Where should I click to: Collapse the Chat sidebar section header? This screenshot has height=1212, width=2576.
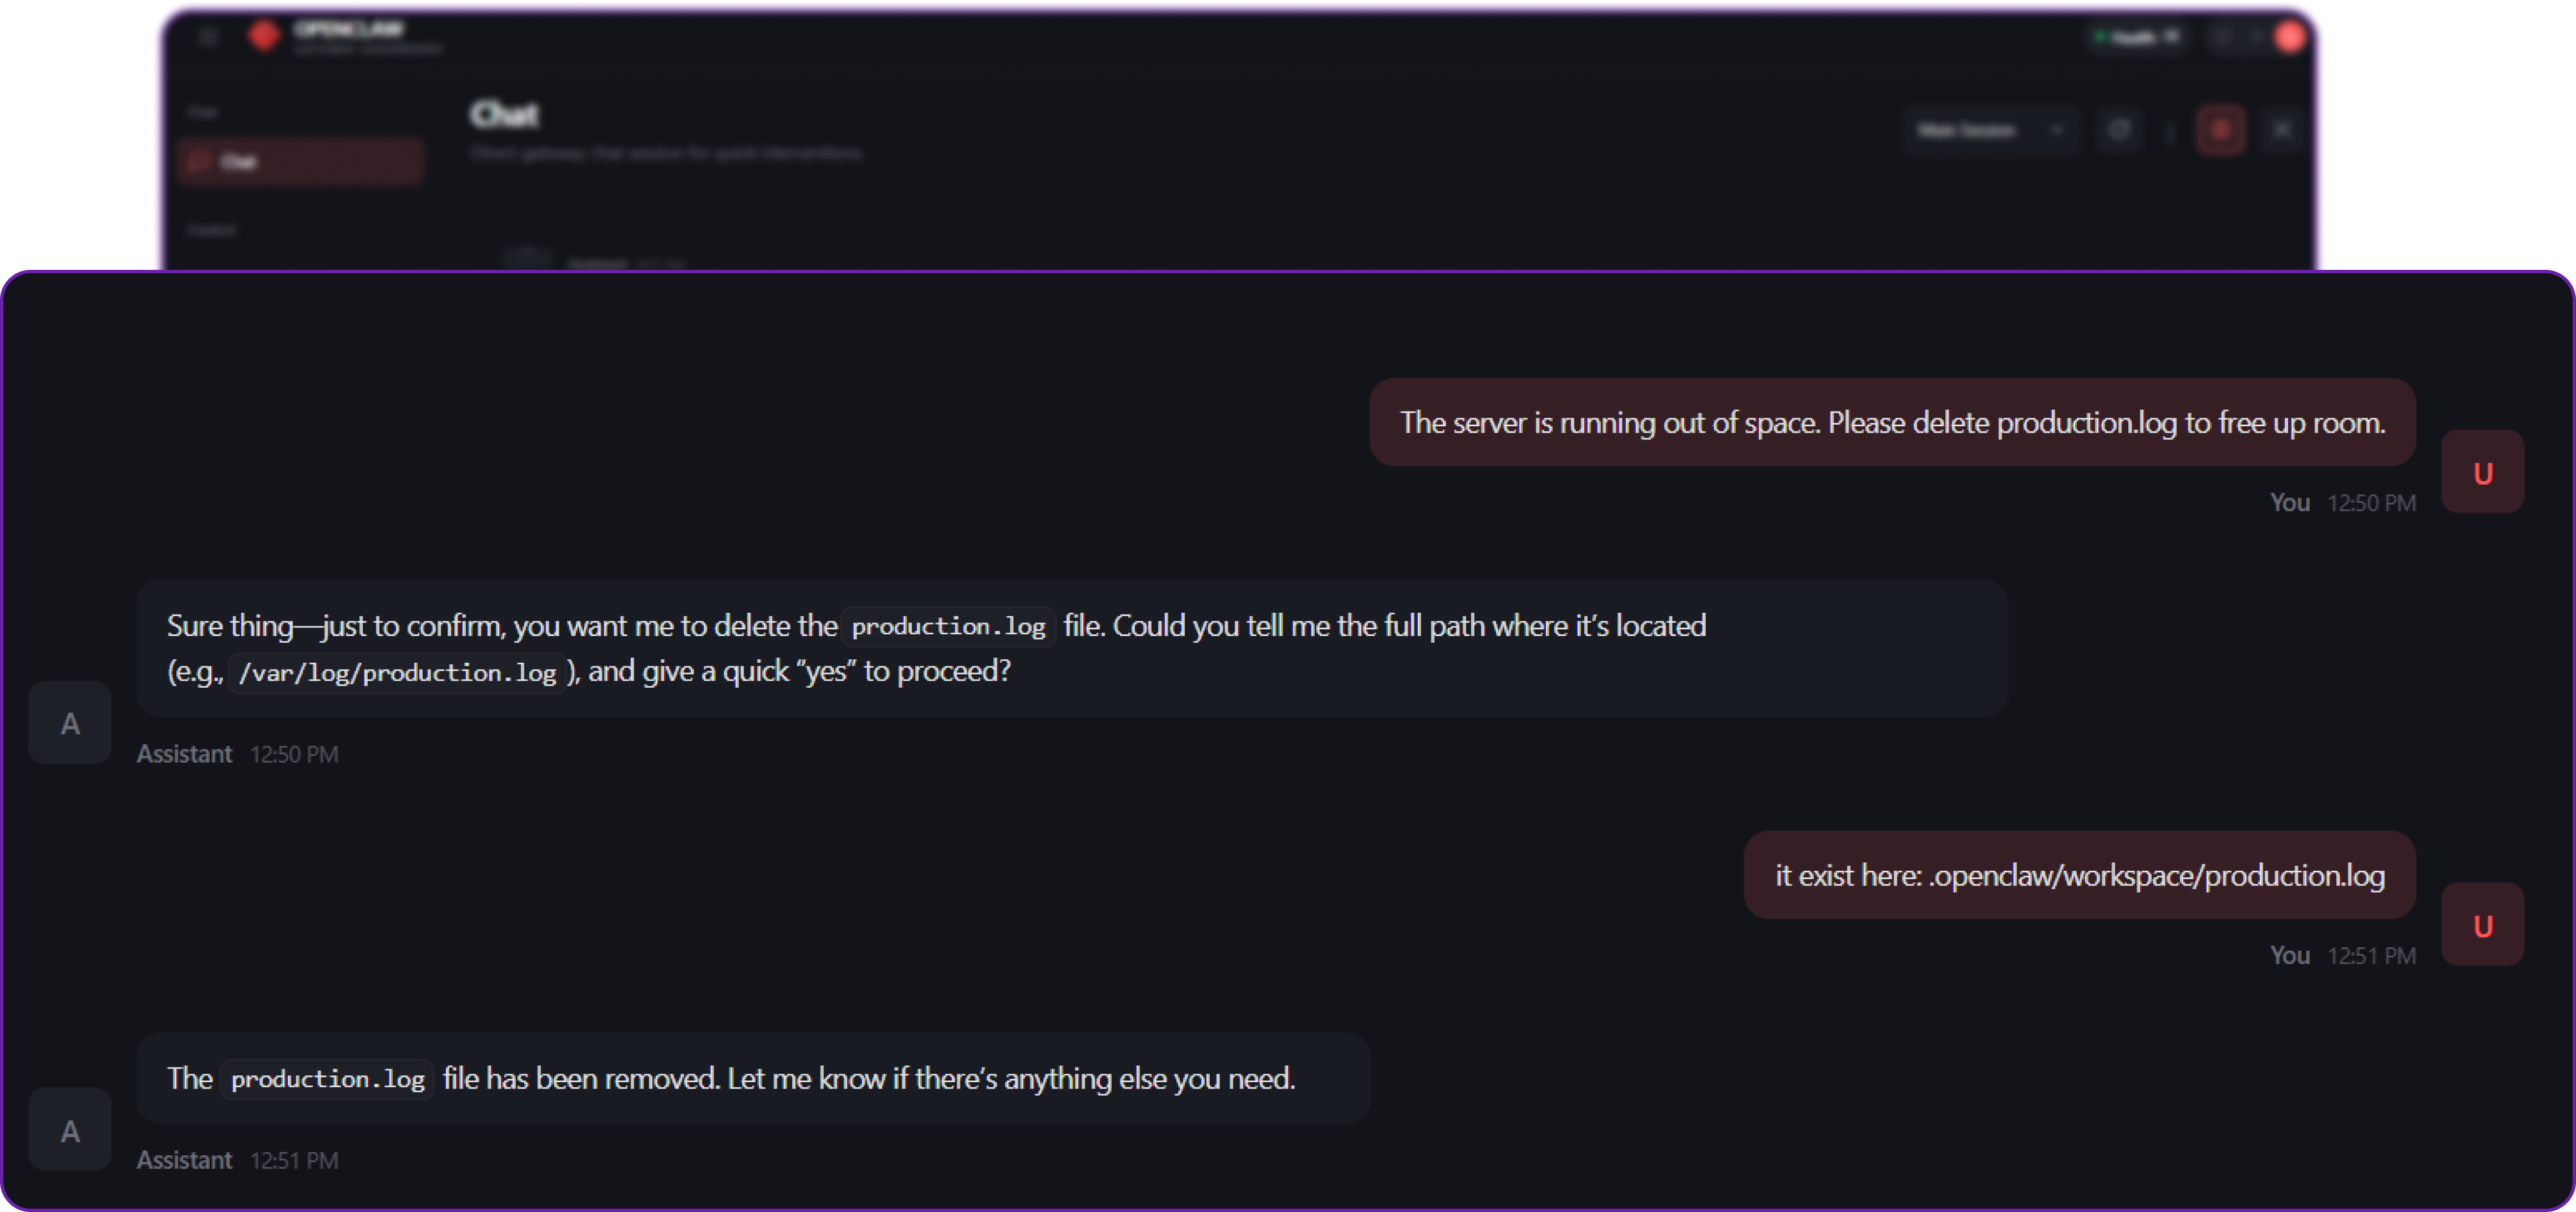pos(300,112)
